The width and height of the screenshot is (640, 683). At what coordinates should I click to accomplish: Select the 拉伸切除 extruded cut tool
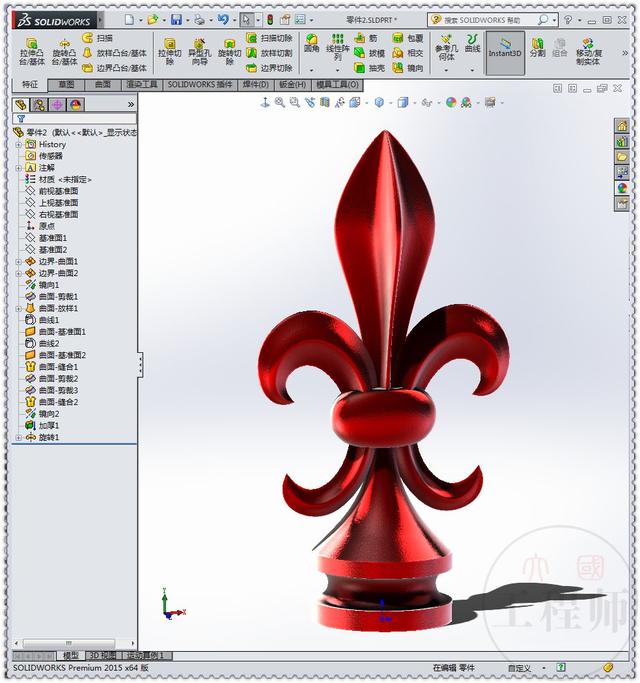pos(169,51)
